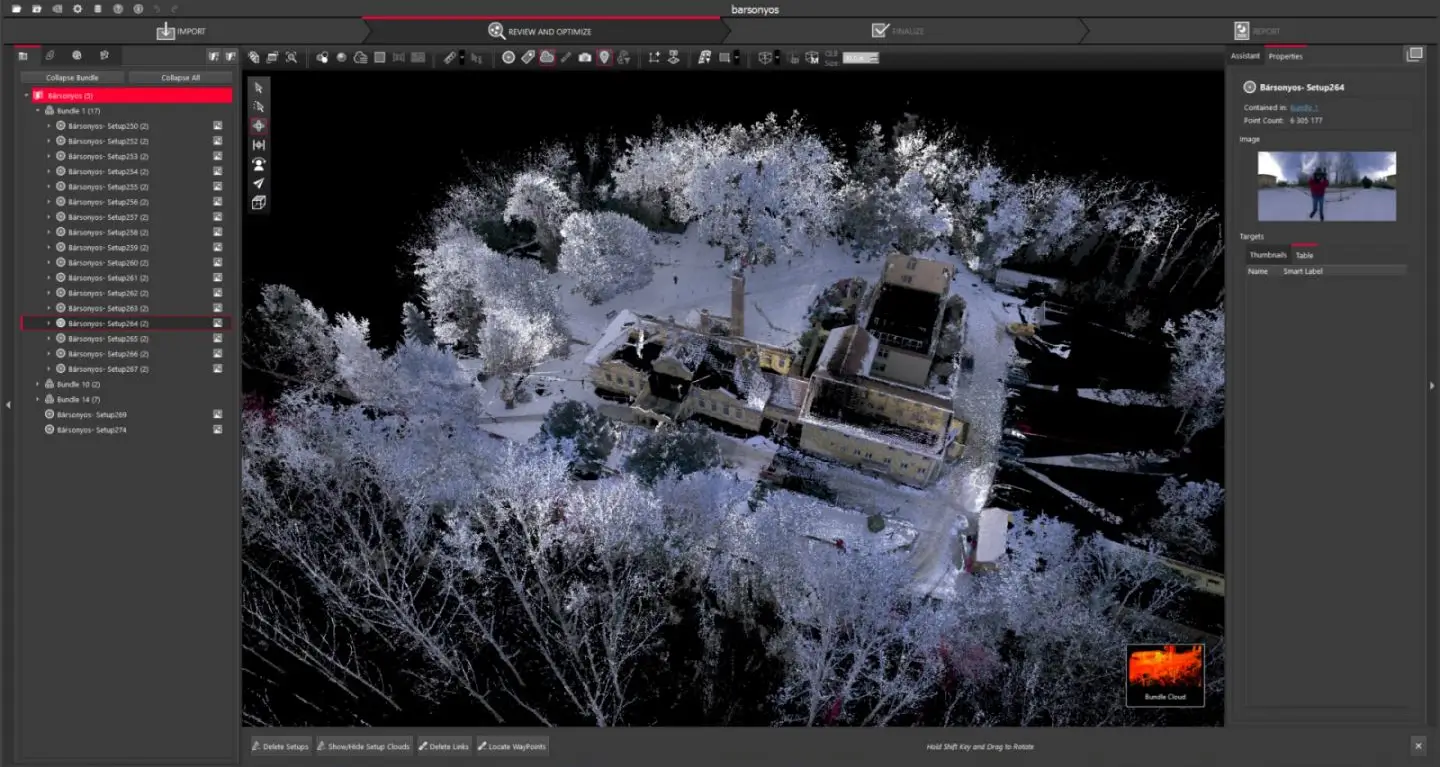Activate the paper-plane fly mode tool
This screenshot has height=767, width=1440.
click(x=259, y=183)
